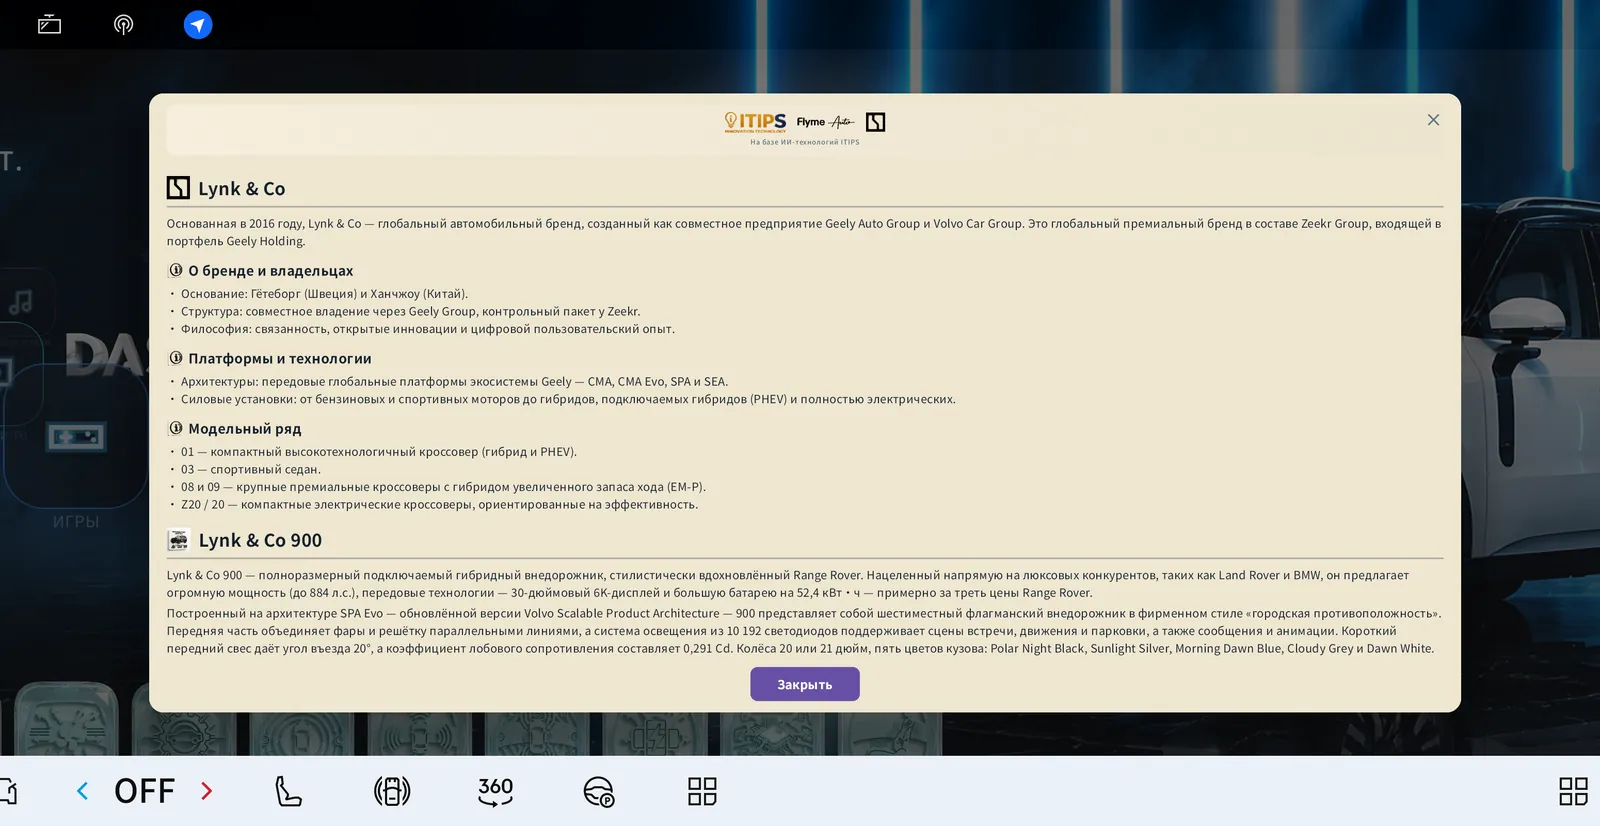This screenshot has width=1600, height=826.
Task: Select the Lynk & Co 900 heading
Action: pos(260,540)
